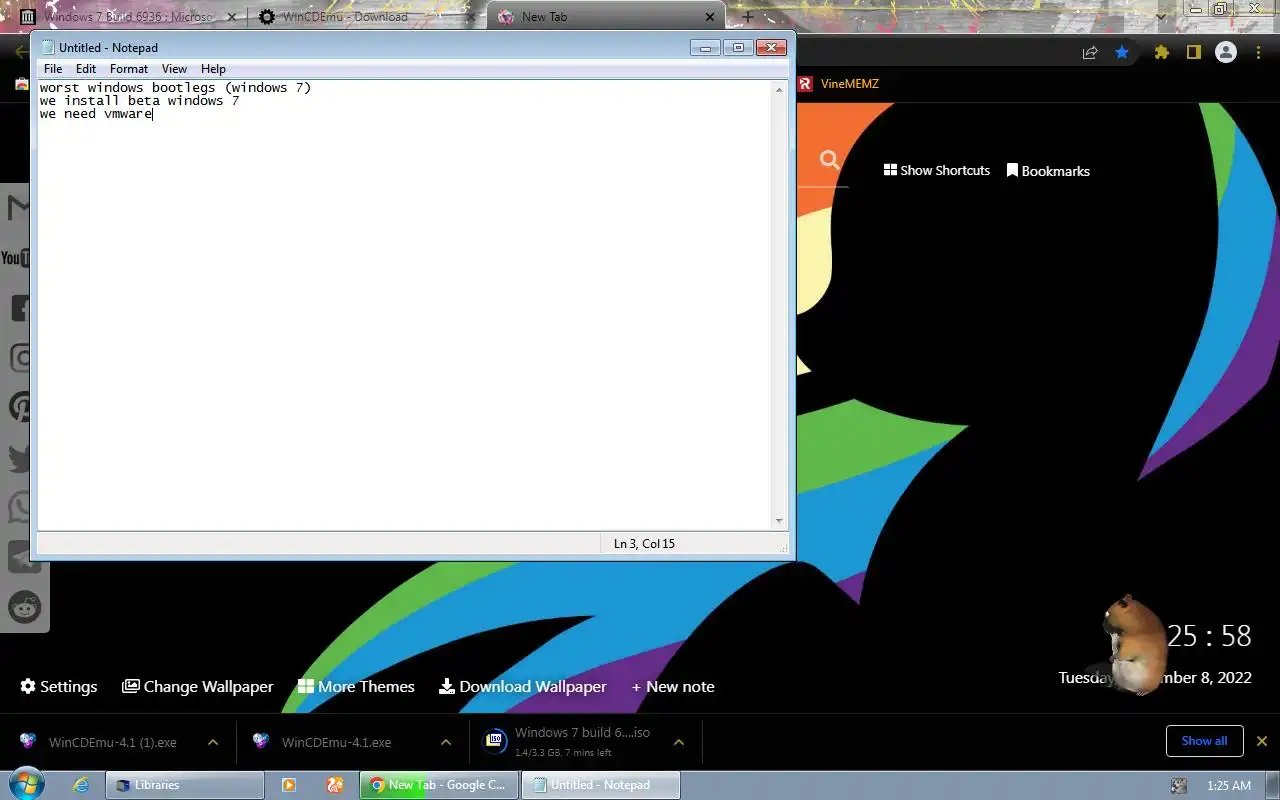This screenshot has width=1280, height=800.
Task: Expand options for Windows 7 build iso download
Action: pos(679,742)
